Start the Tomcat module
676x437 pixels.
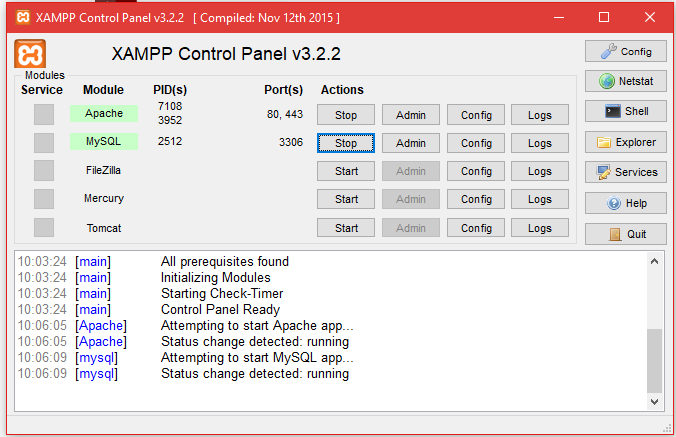pyautogui.click(x=346, y=228)
